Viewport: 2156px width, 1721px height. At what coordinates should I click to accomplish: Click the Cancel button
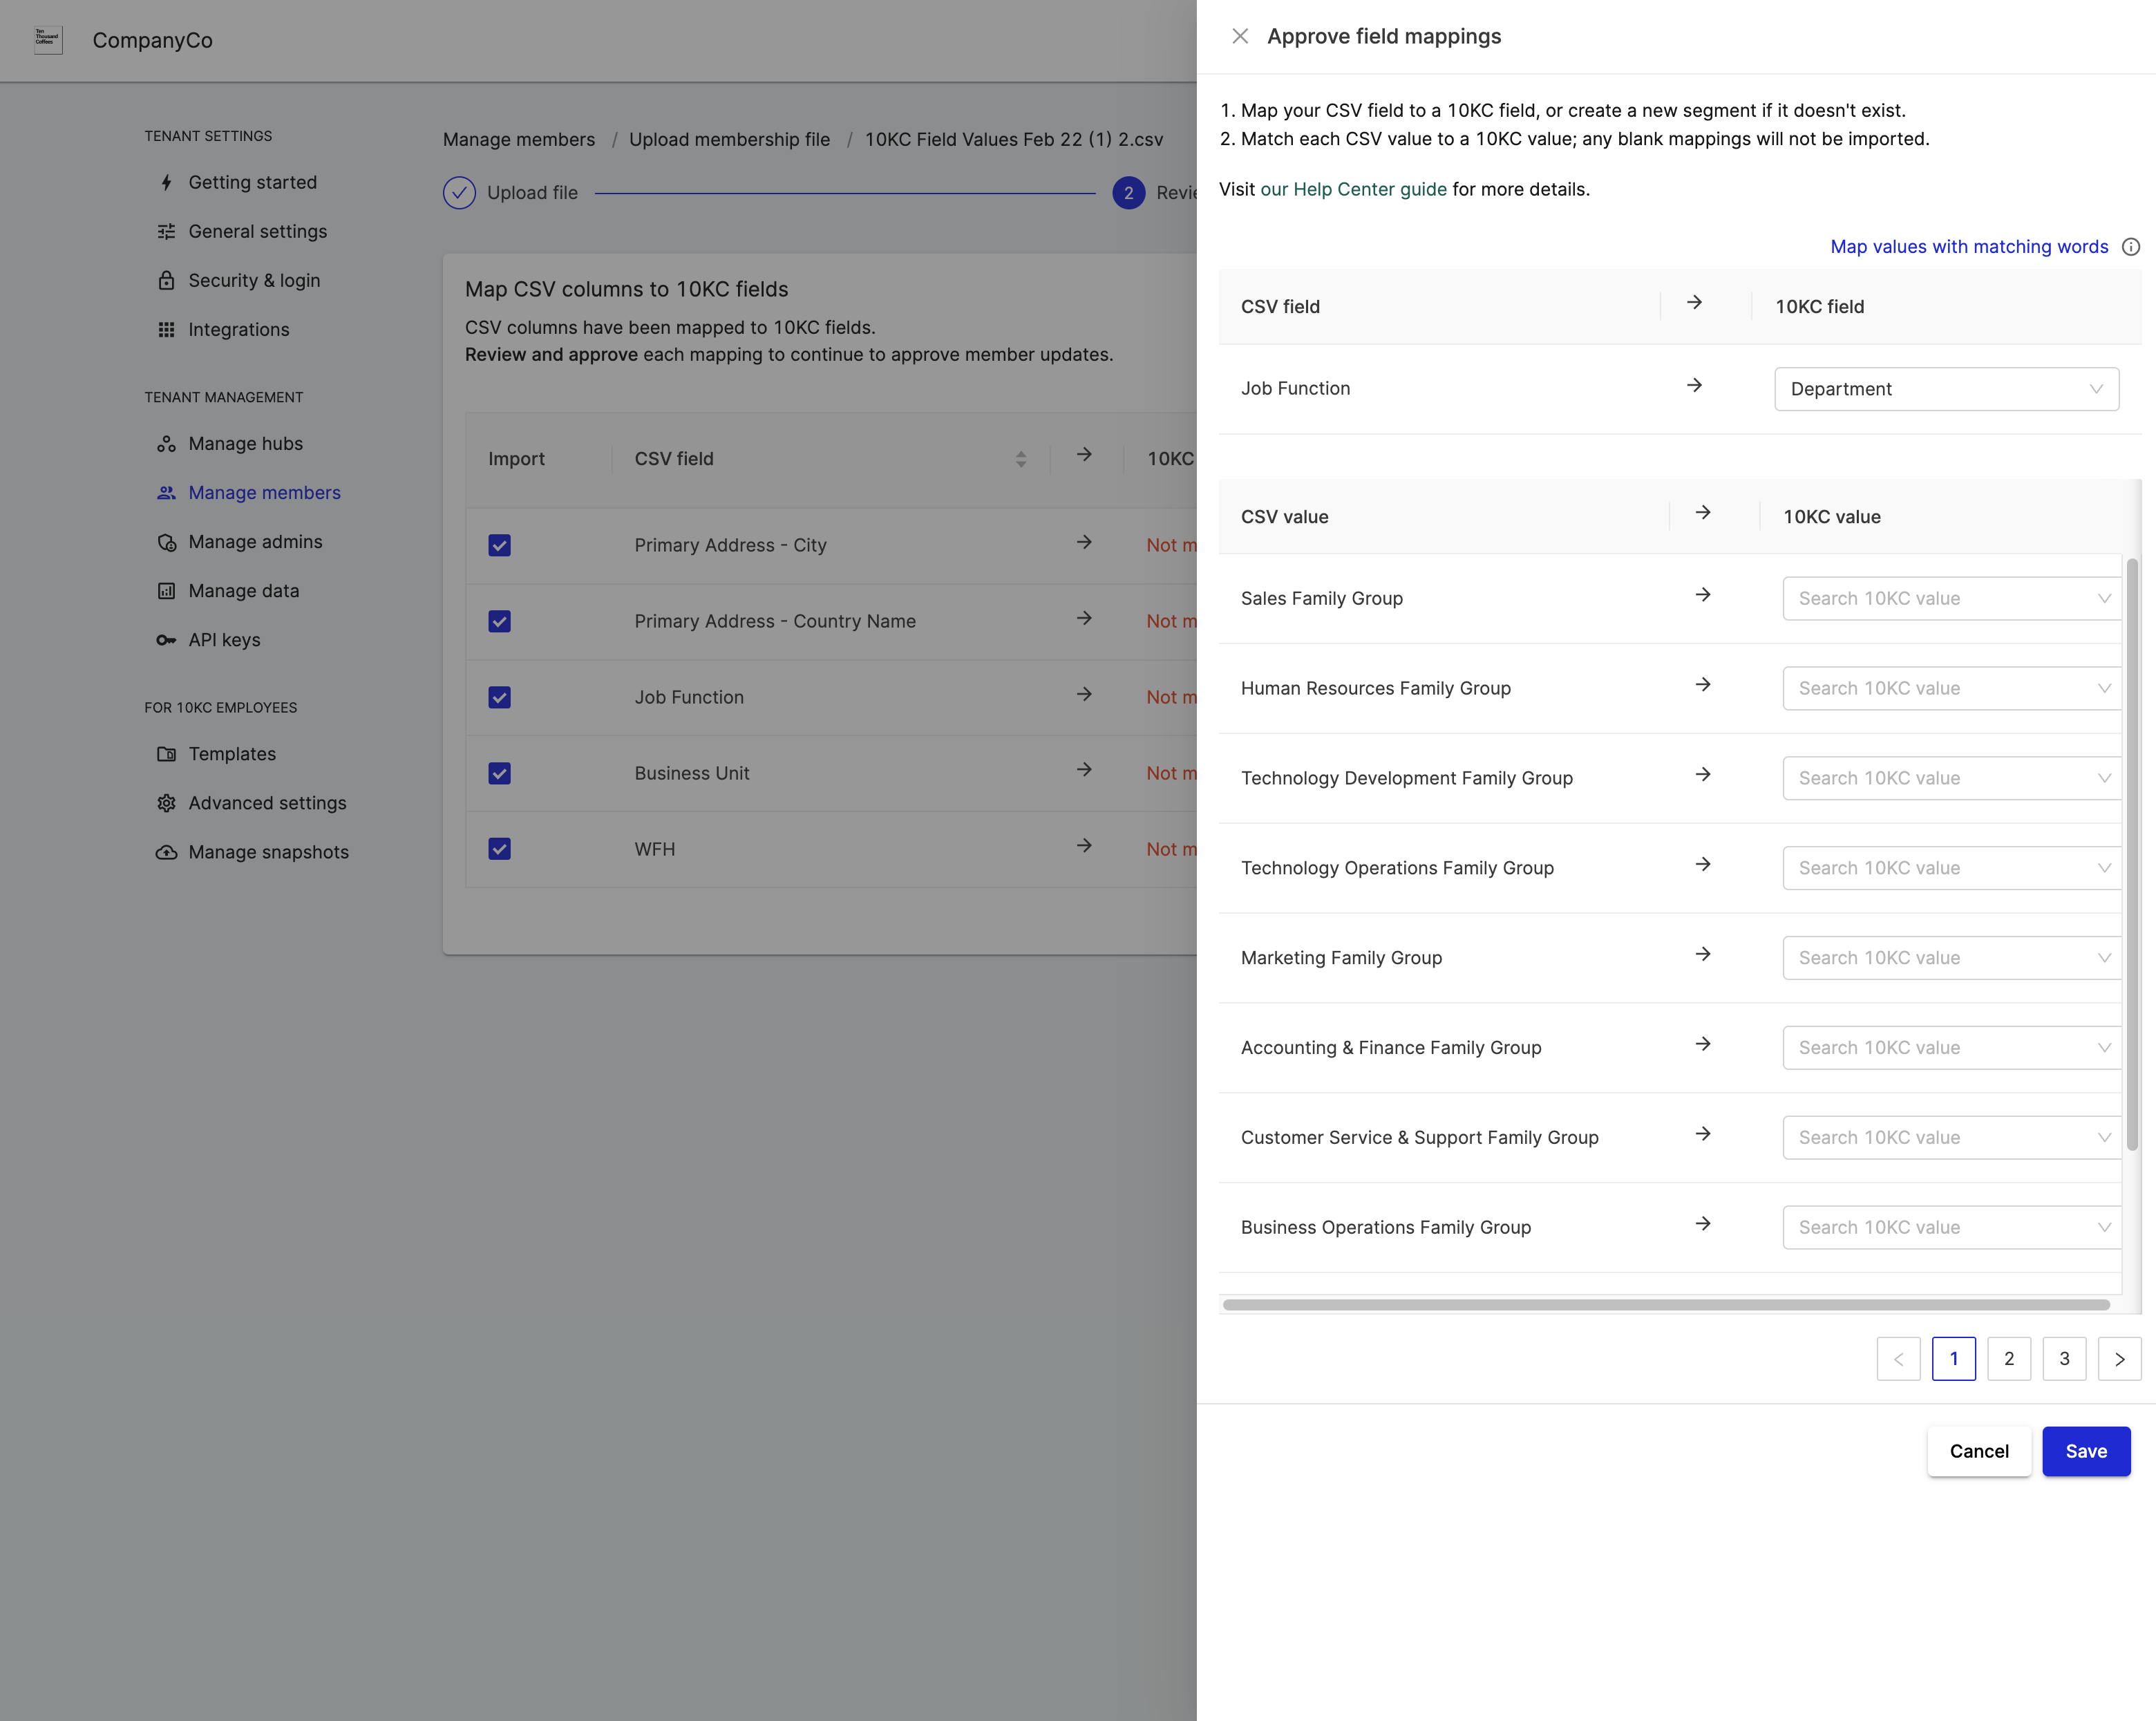click(x=1978, y=1451)
